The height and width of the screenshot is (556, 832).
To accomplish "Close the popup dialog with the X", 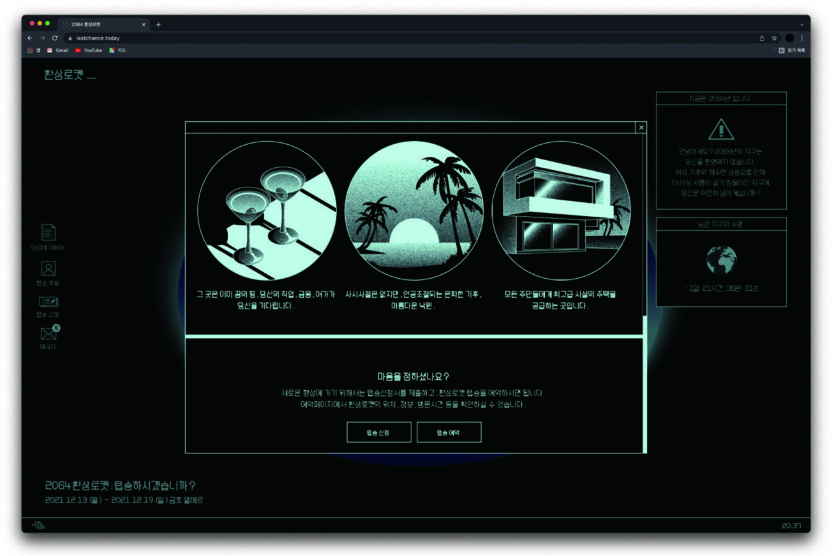I will [x=641, y=127].
